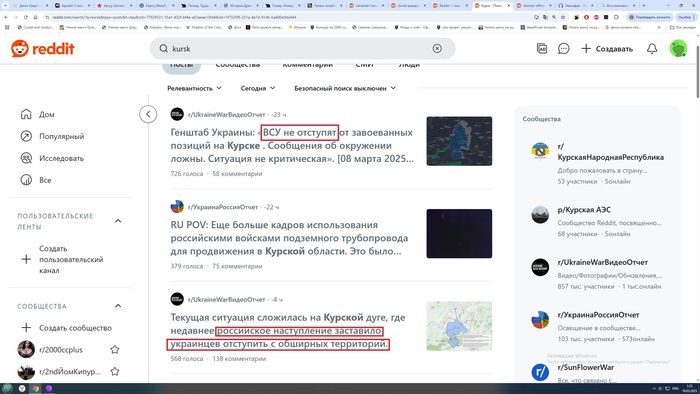Click the browser home icon
The width and height of the screenshot is (700, 394).
click(35, 17)
